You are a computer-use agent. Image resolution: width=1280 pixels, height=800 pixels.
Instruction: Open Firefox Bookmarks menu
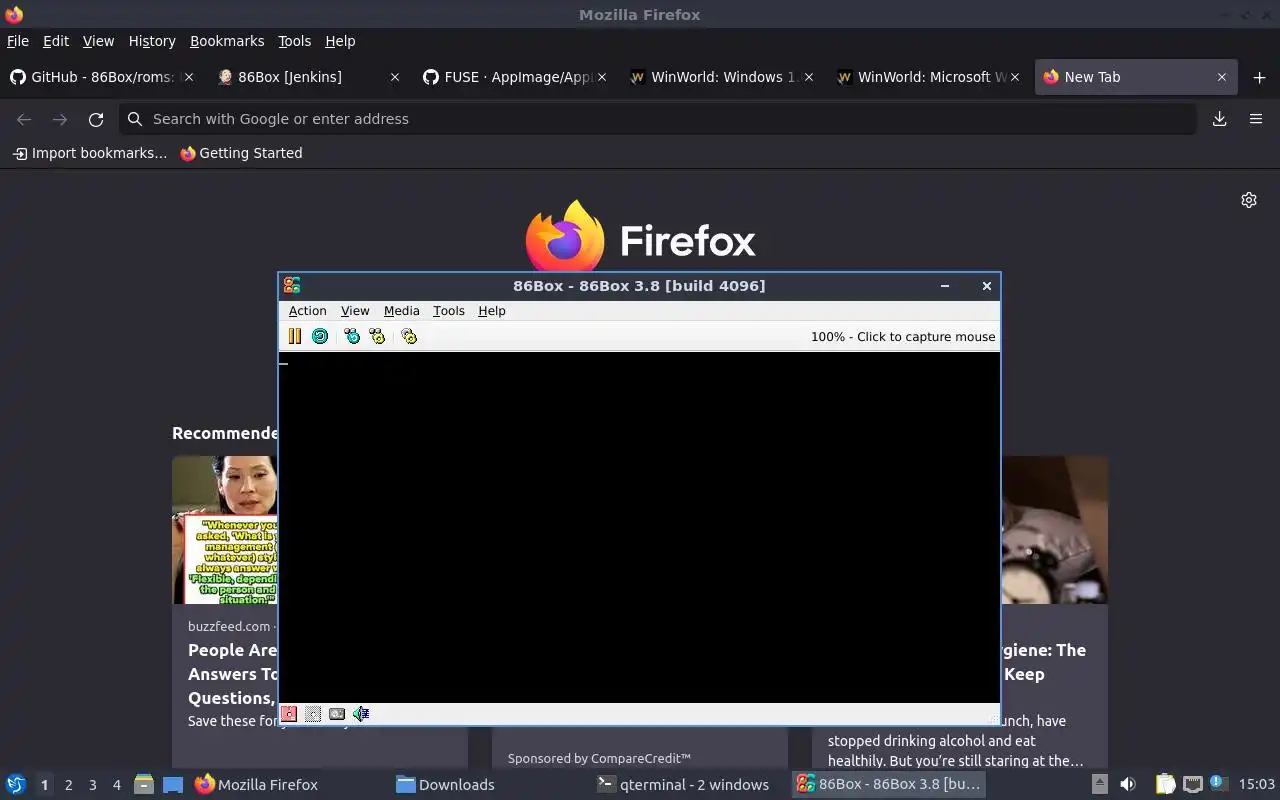pos(227,41)
